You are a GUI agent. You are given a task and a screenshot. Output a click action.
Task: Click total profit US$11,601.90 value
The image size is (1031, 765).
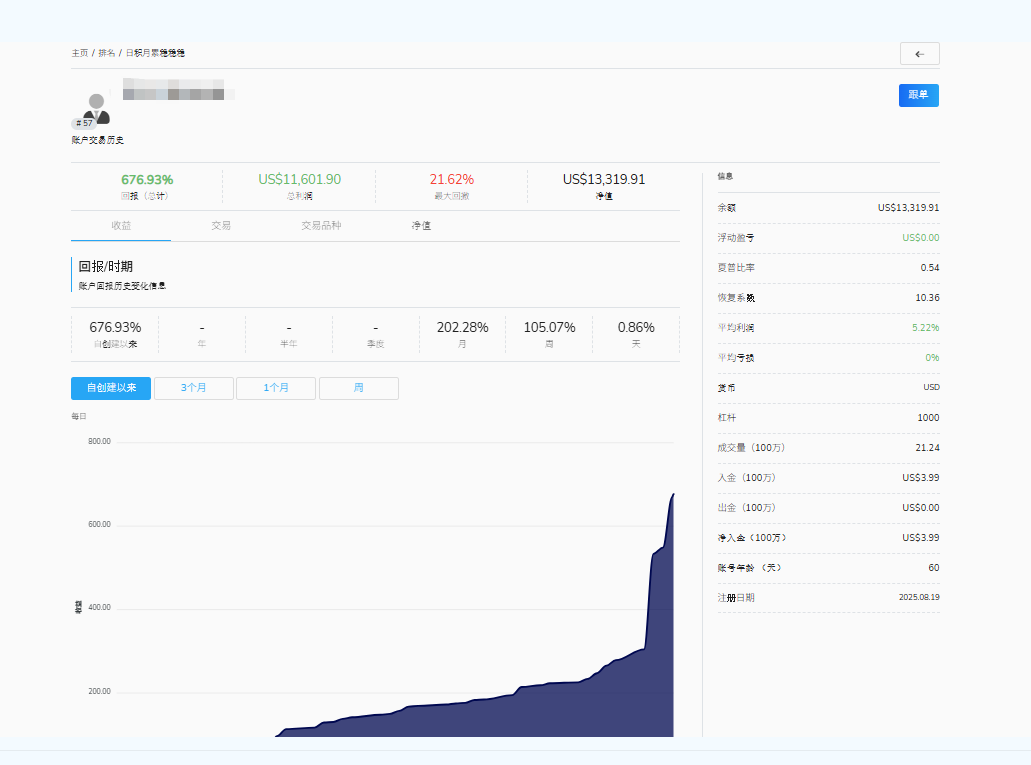click(299, 179)
